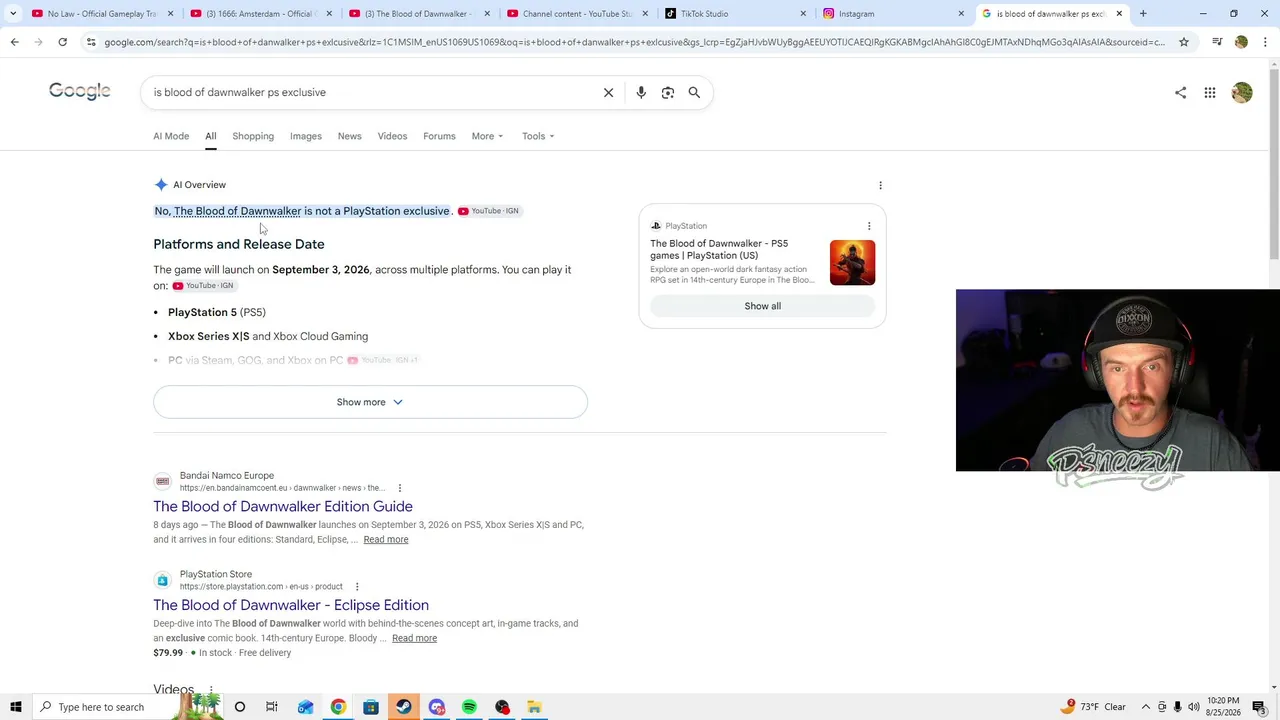Image resolution: width=1280 pixels, height=720 pixels.
Task: Switch to News results
Action: [349, 136]
